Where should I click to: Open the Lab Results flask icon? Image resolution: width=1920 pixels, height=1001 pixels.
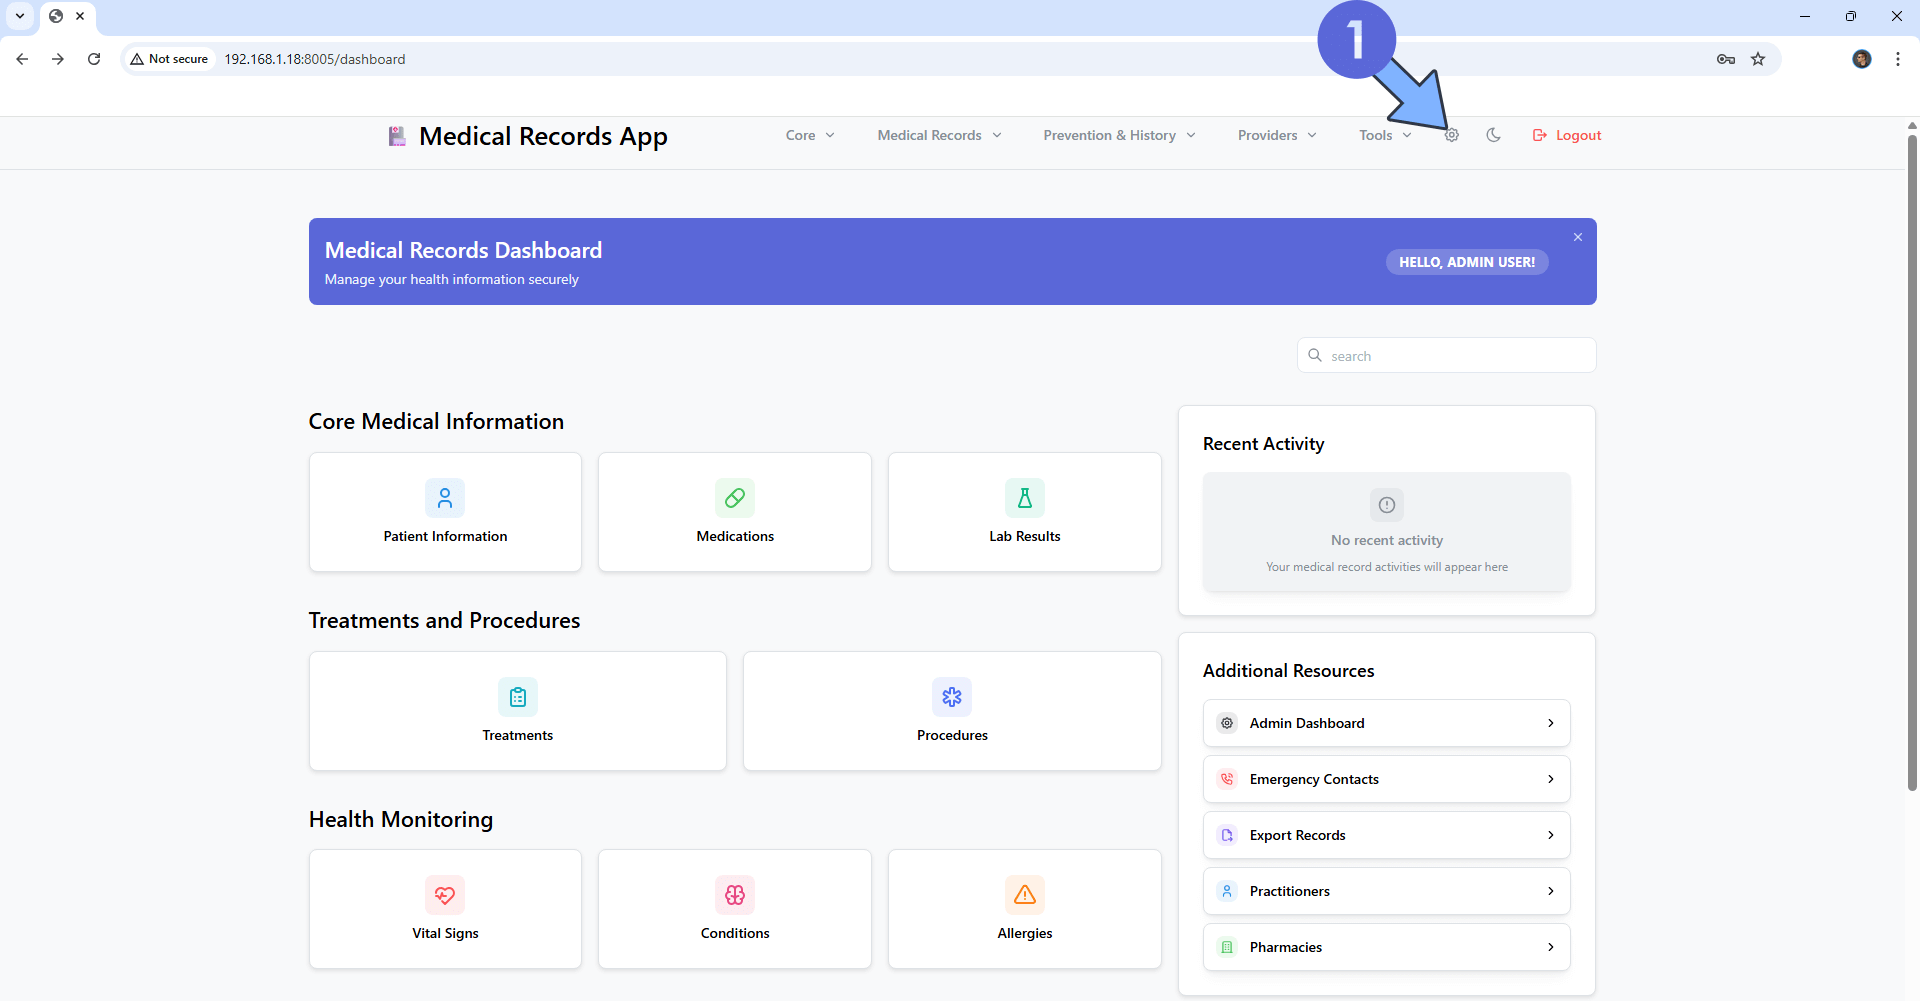1025,498
